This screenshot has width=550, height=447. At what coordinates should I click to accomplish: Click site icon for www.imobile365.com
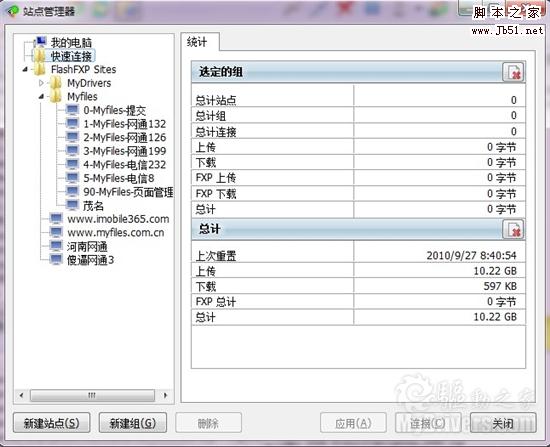coord(56,219)
